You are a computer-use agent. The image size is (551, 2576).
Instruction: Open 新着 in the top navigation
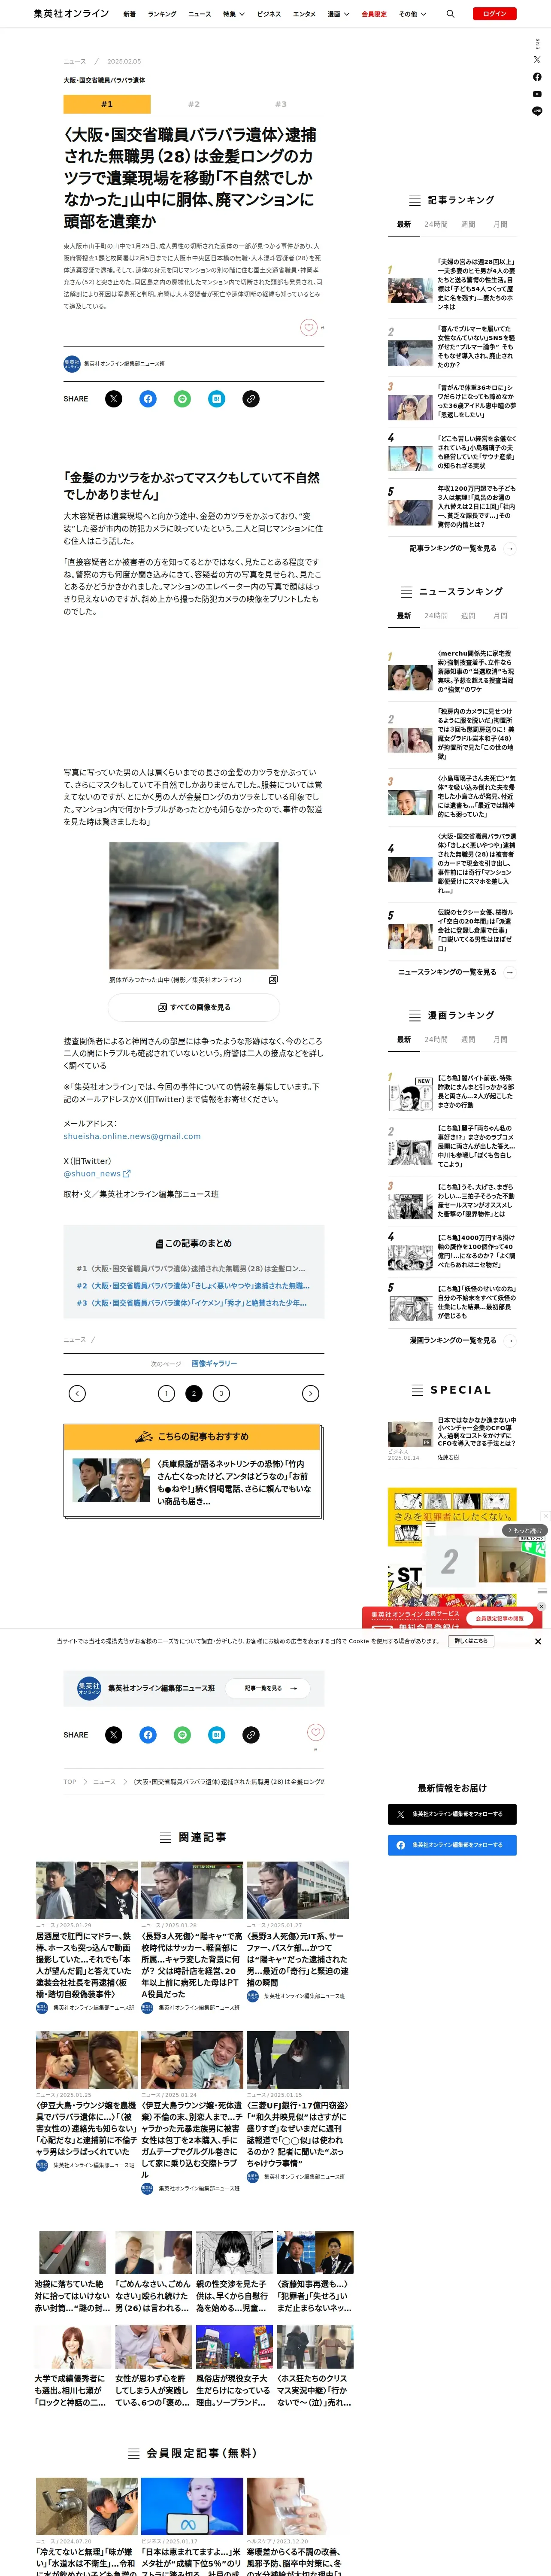click(130, 14)
